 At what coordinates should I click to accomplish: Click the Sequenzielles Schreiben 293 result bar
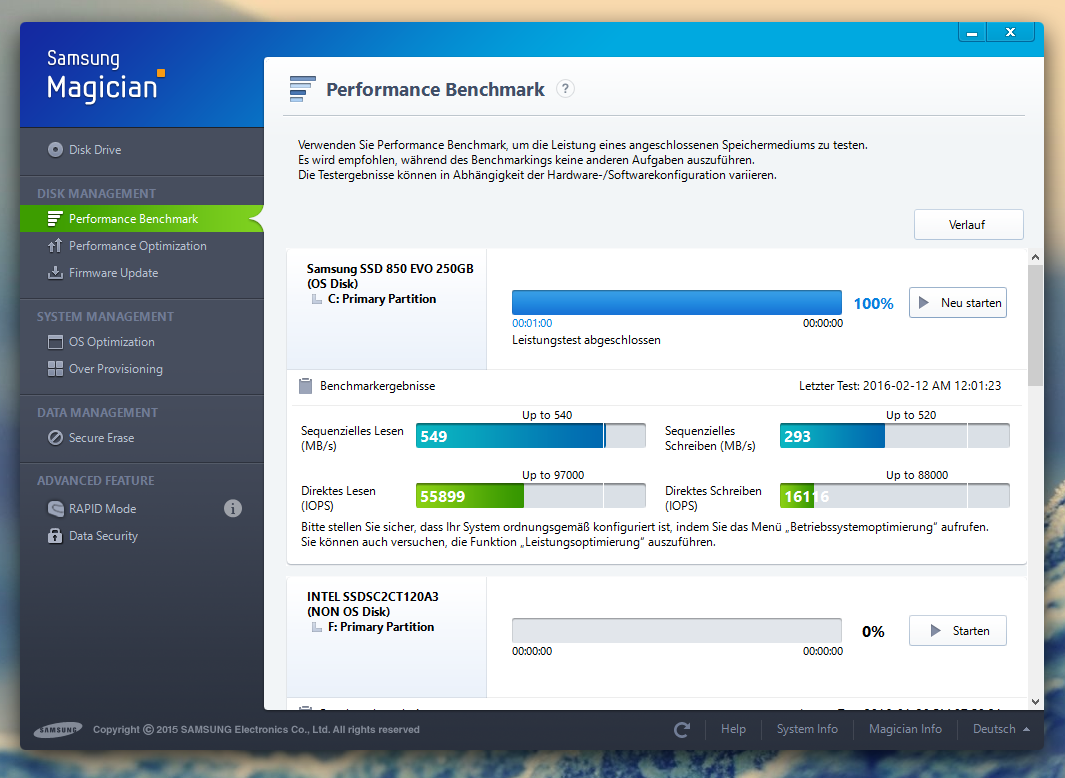click(895, 436)
